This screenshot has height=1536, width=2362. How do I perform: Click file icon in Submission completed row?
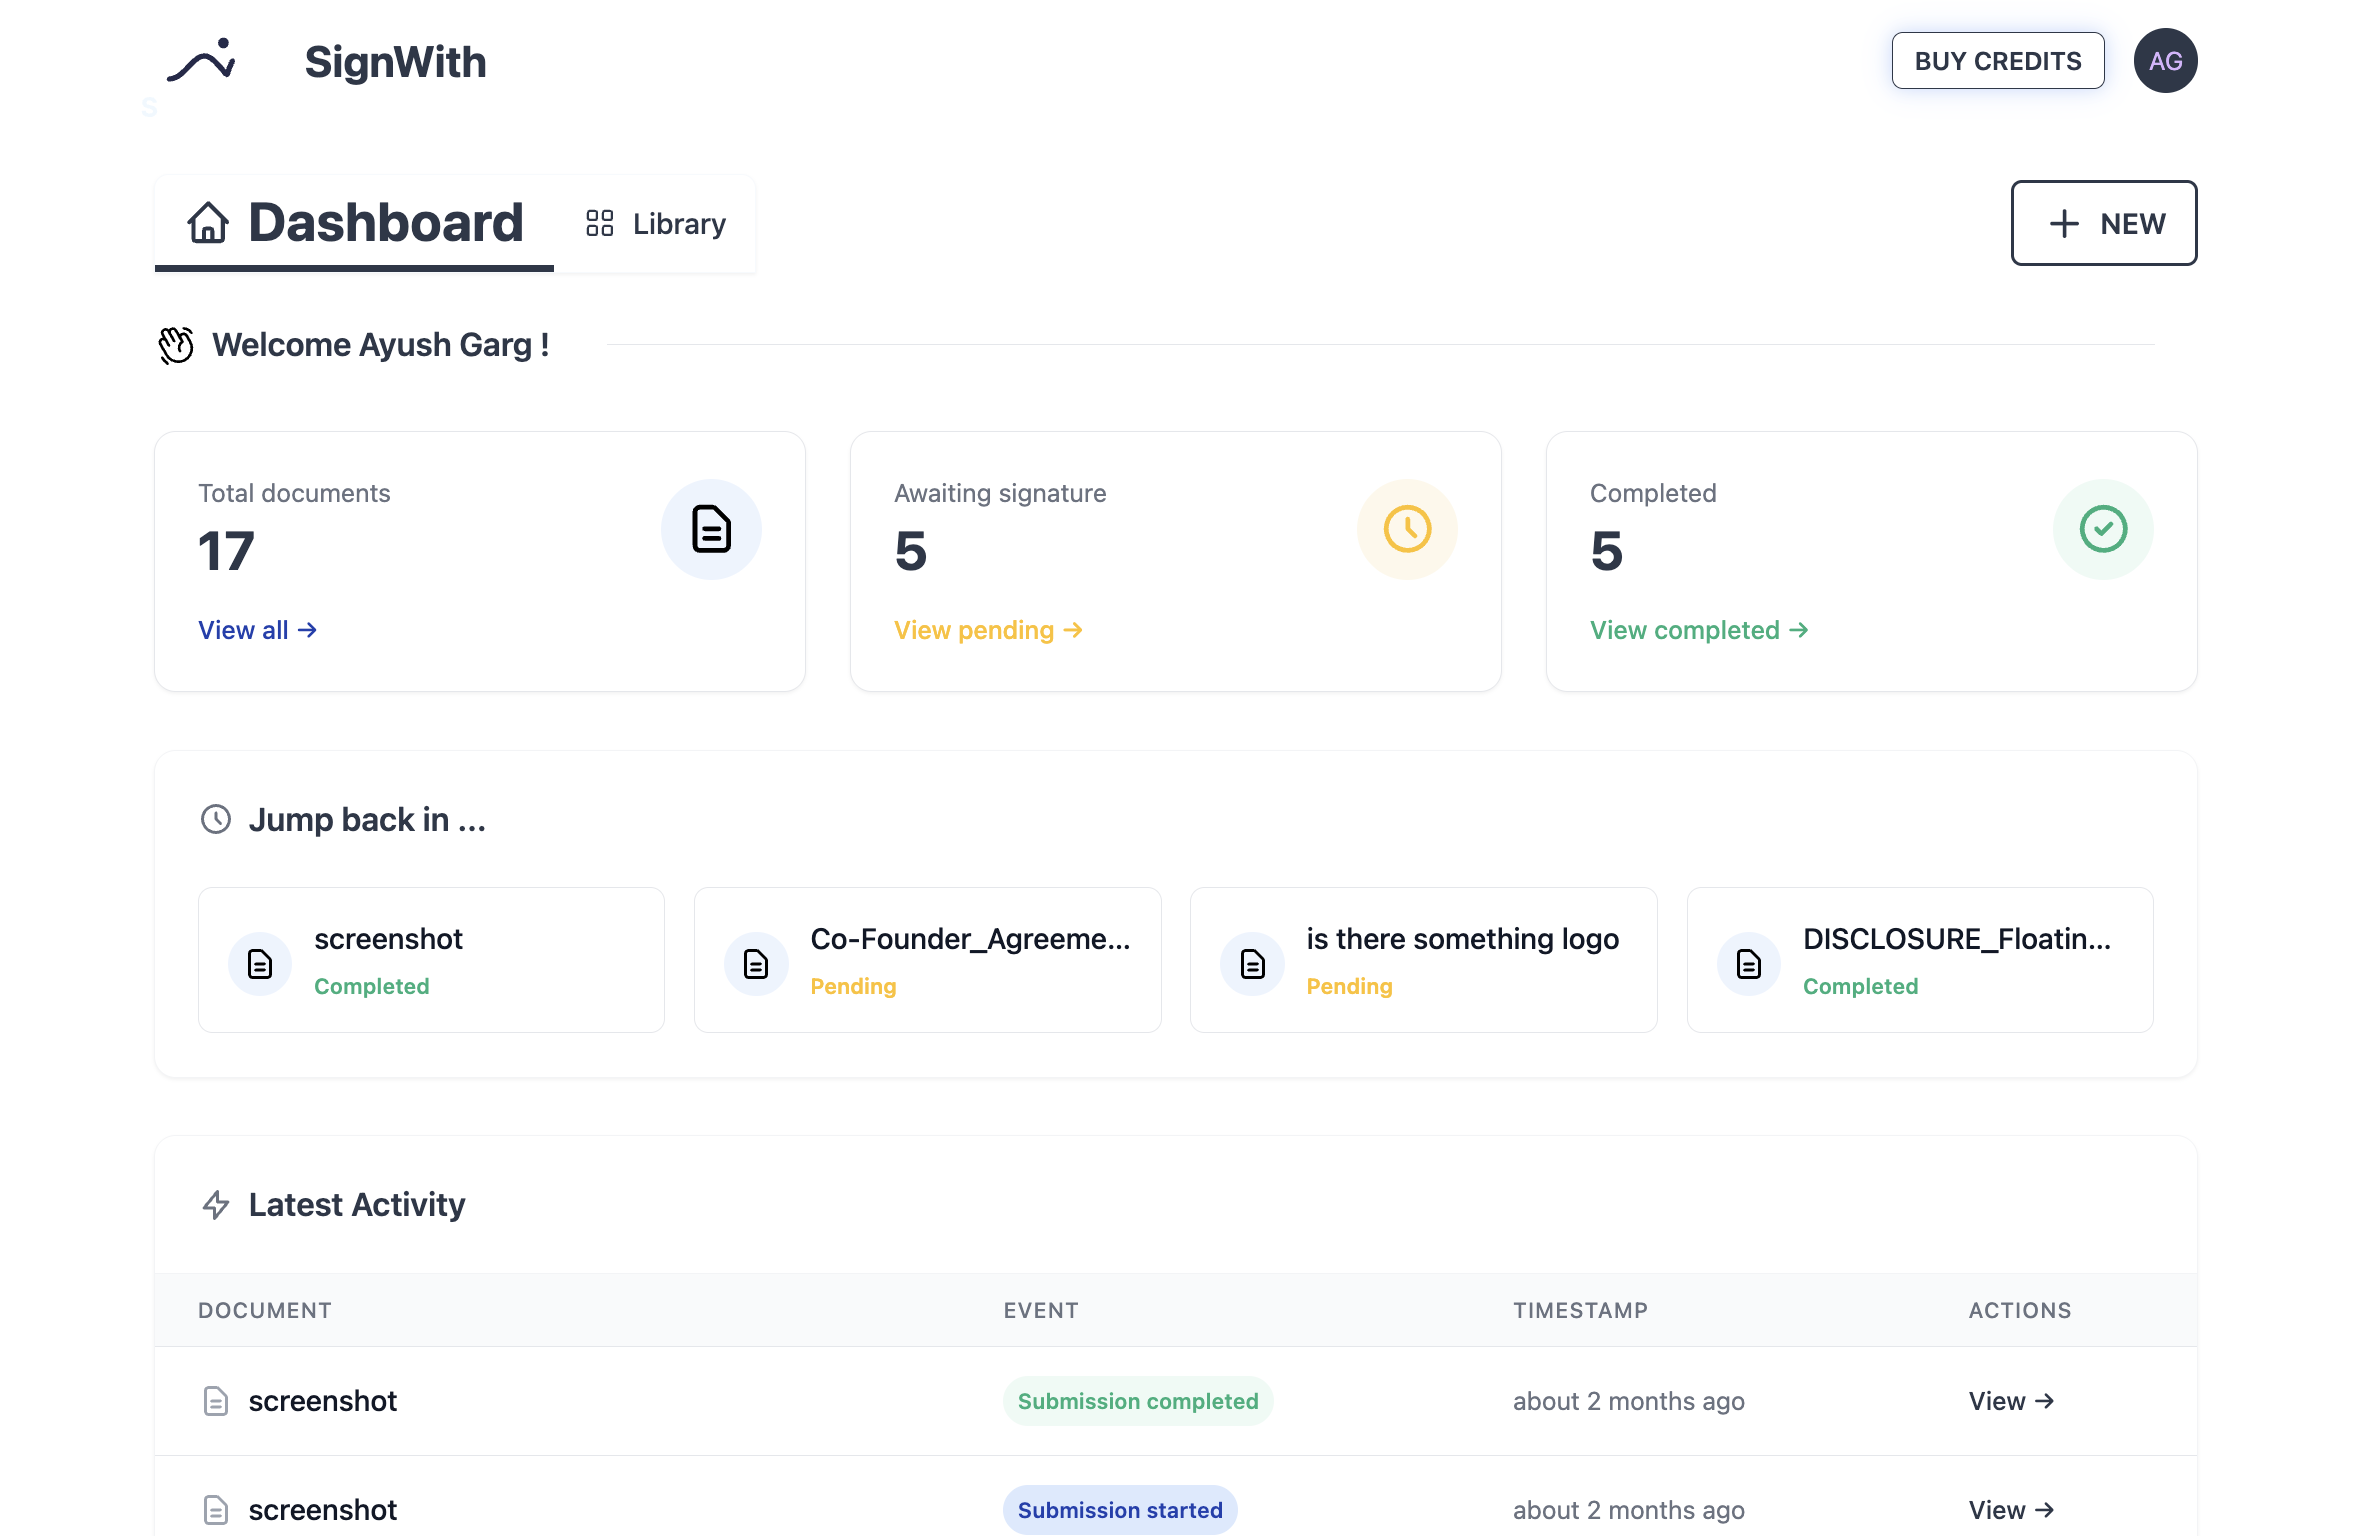pyautogui.click(x=216, y=1401)
